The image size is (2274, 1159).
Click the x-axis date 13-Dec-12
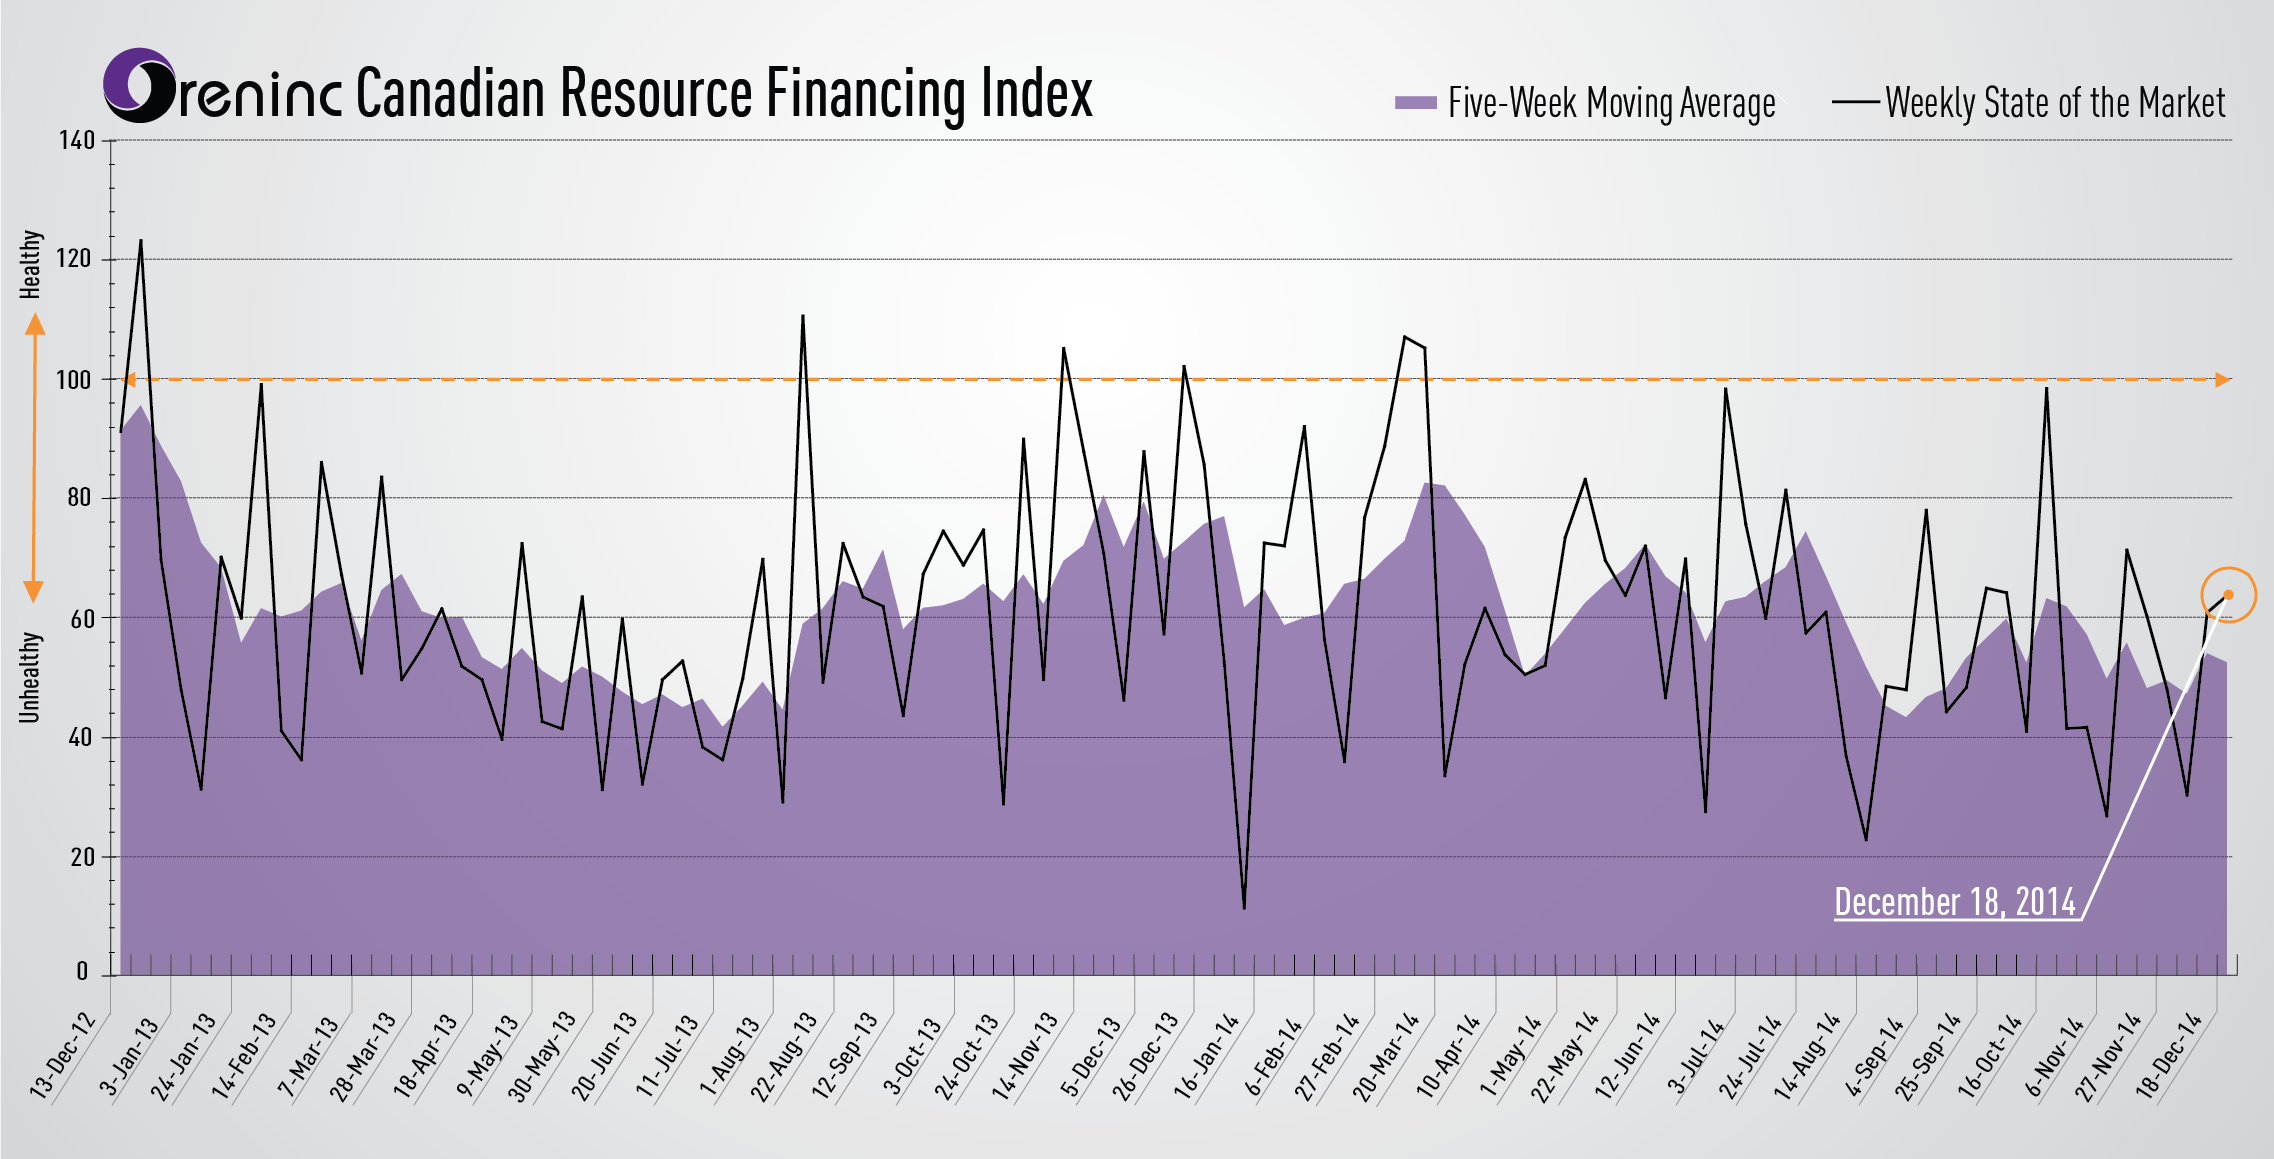(62, 1056)
